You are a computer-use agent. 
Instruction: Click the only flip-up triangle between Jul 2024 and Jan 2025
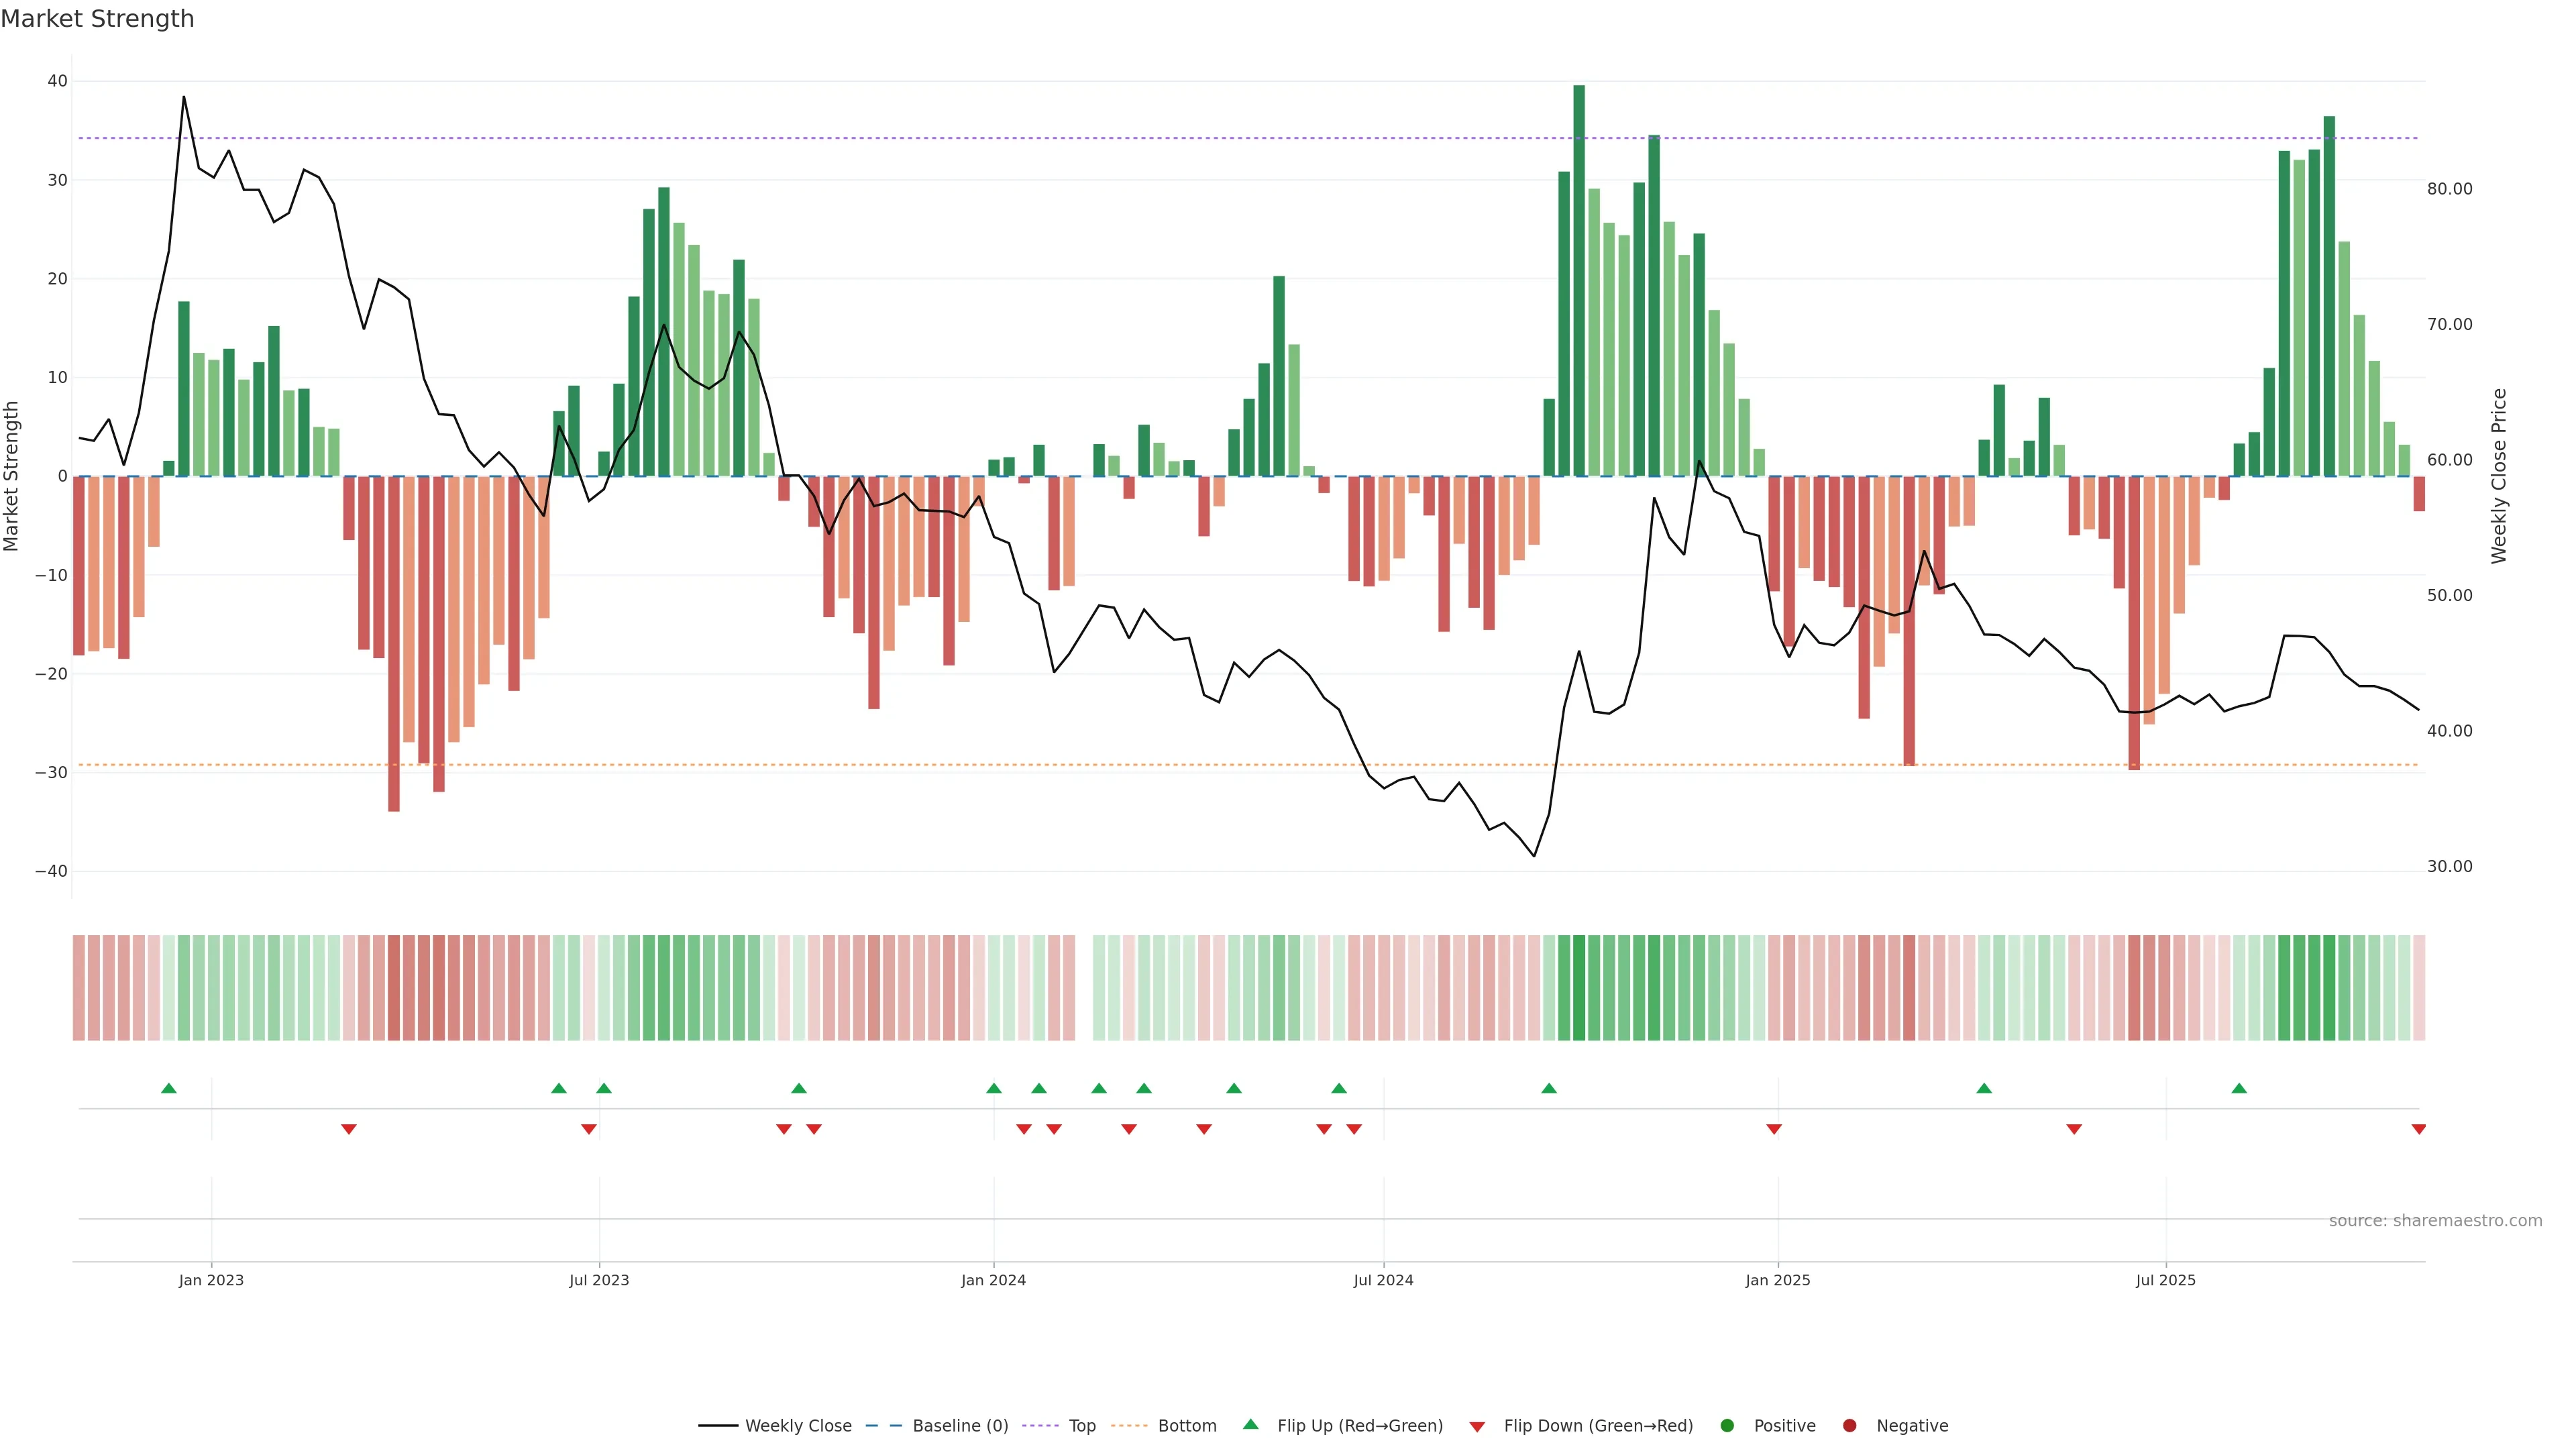click(x=1549, y=1088)
